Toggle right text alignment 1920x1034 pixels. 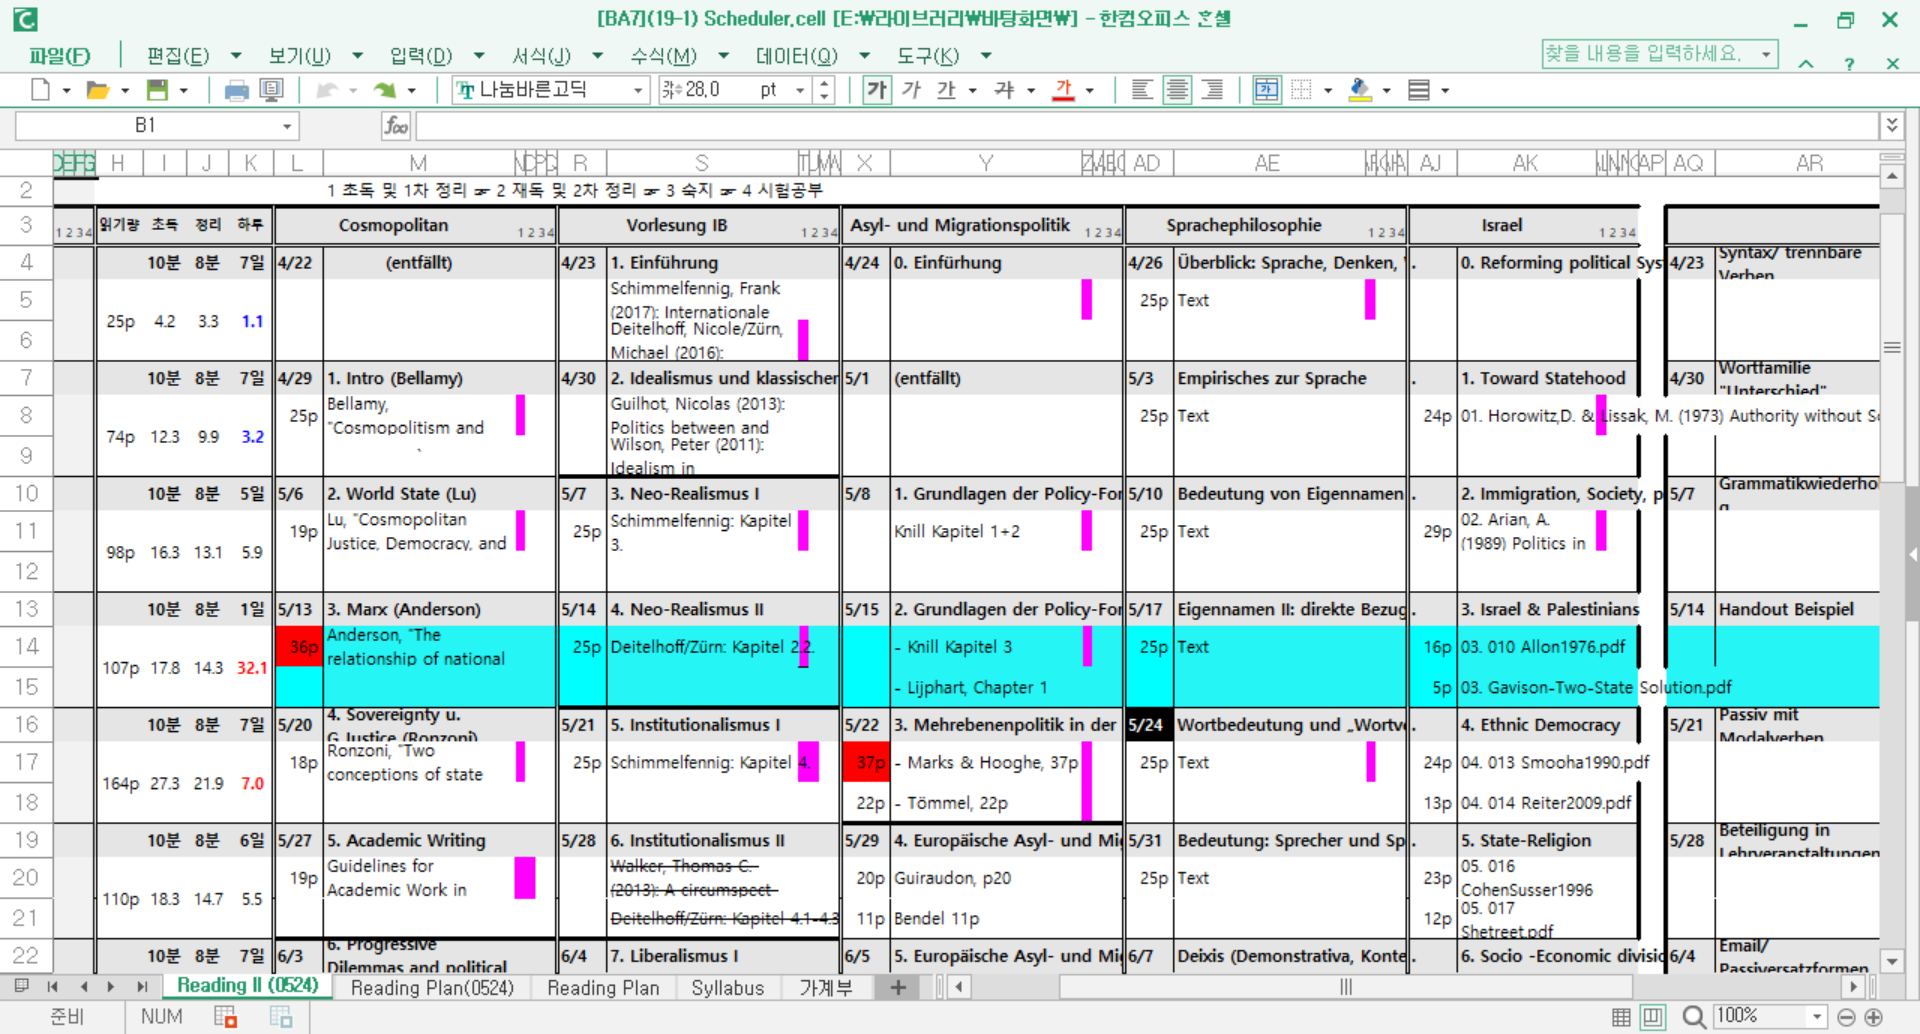click(1212, 90)
